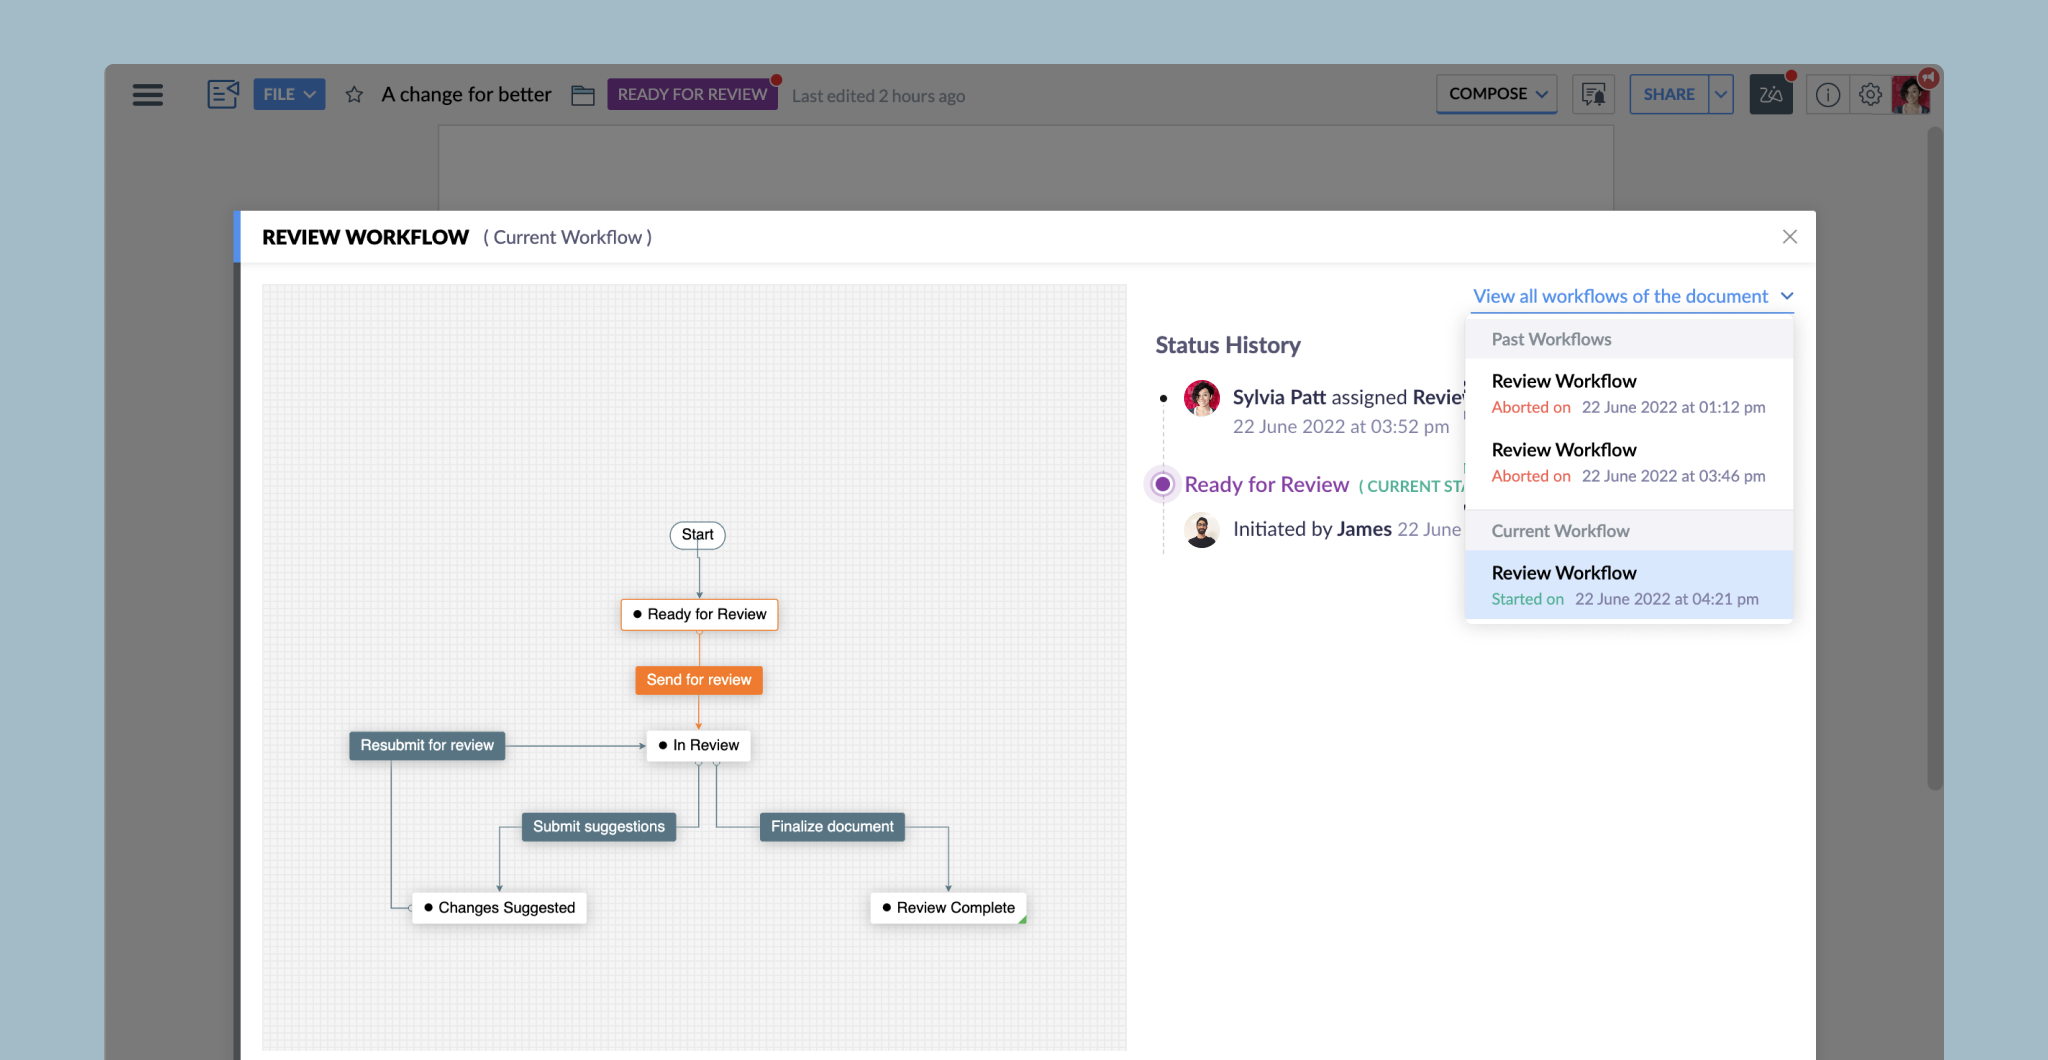The image size is (2048, 1060).
Task: Launch the Zia assistant
Action: tap(1770, 94)
